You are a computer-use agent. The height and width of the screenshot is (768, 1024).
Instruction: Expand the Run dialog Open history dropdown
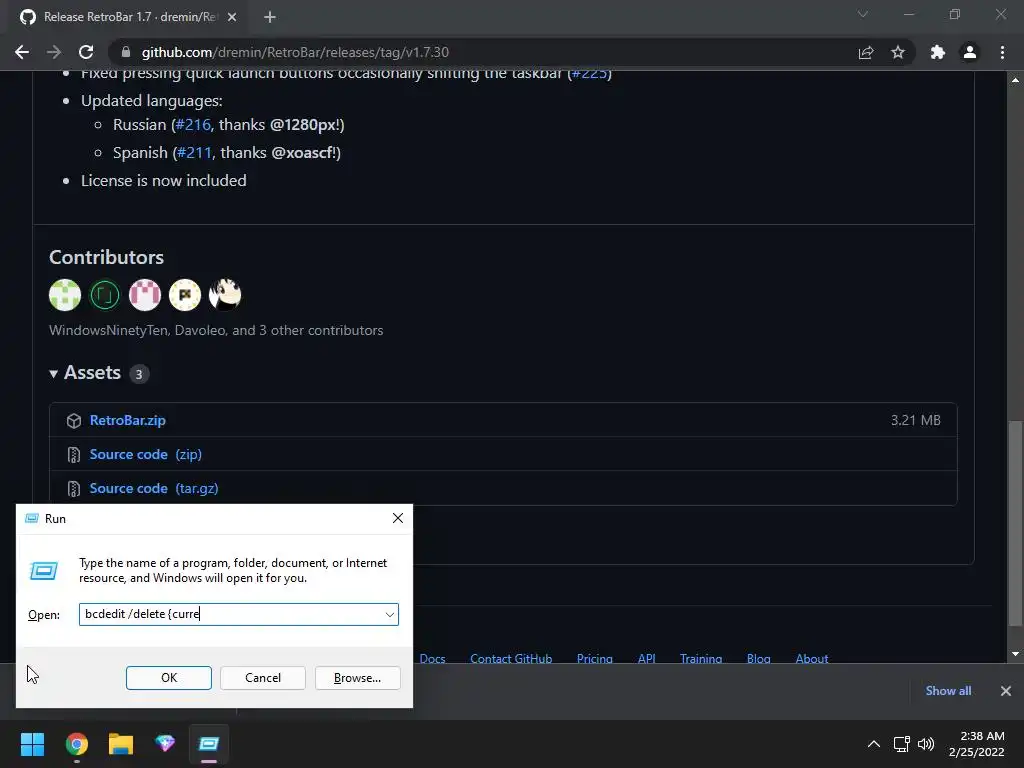tap(390, 615)
